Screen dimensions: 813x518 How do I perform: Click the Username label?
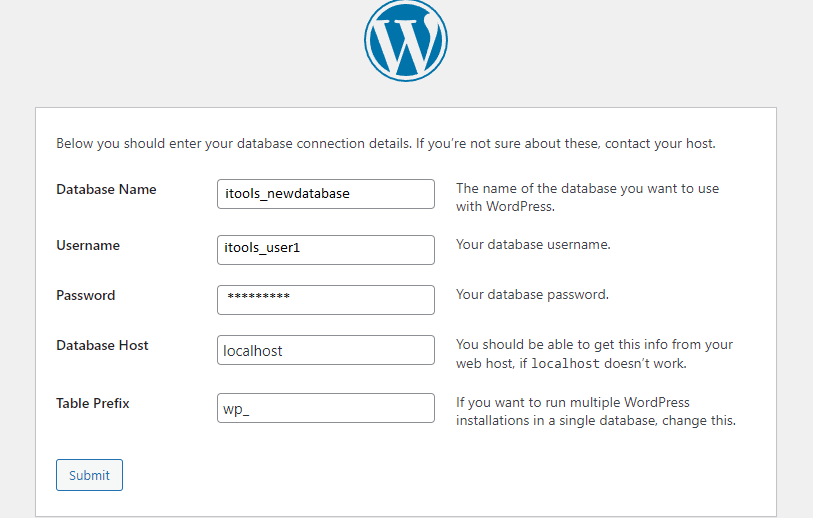(x=88, y=245)
